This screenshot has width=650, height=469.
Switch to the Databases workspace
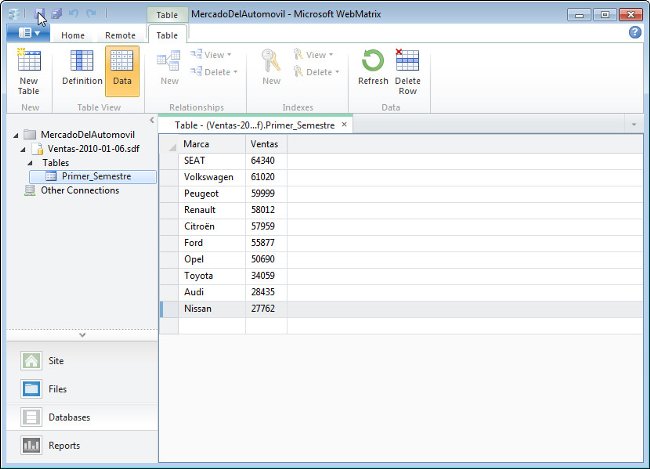click(x=82, y=417)
